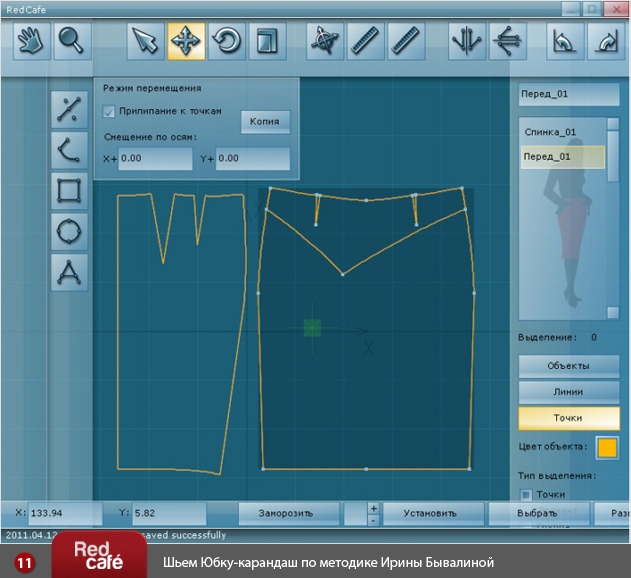Click the 'Копия' button
Image resolution: width=631 pixels, height=578 pixels.
coord(265,122)
